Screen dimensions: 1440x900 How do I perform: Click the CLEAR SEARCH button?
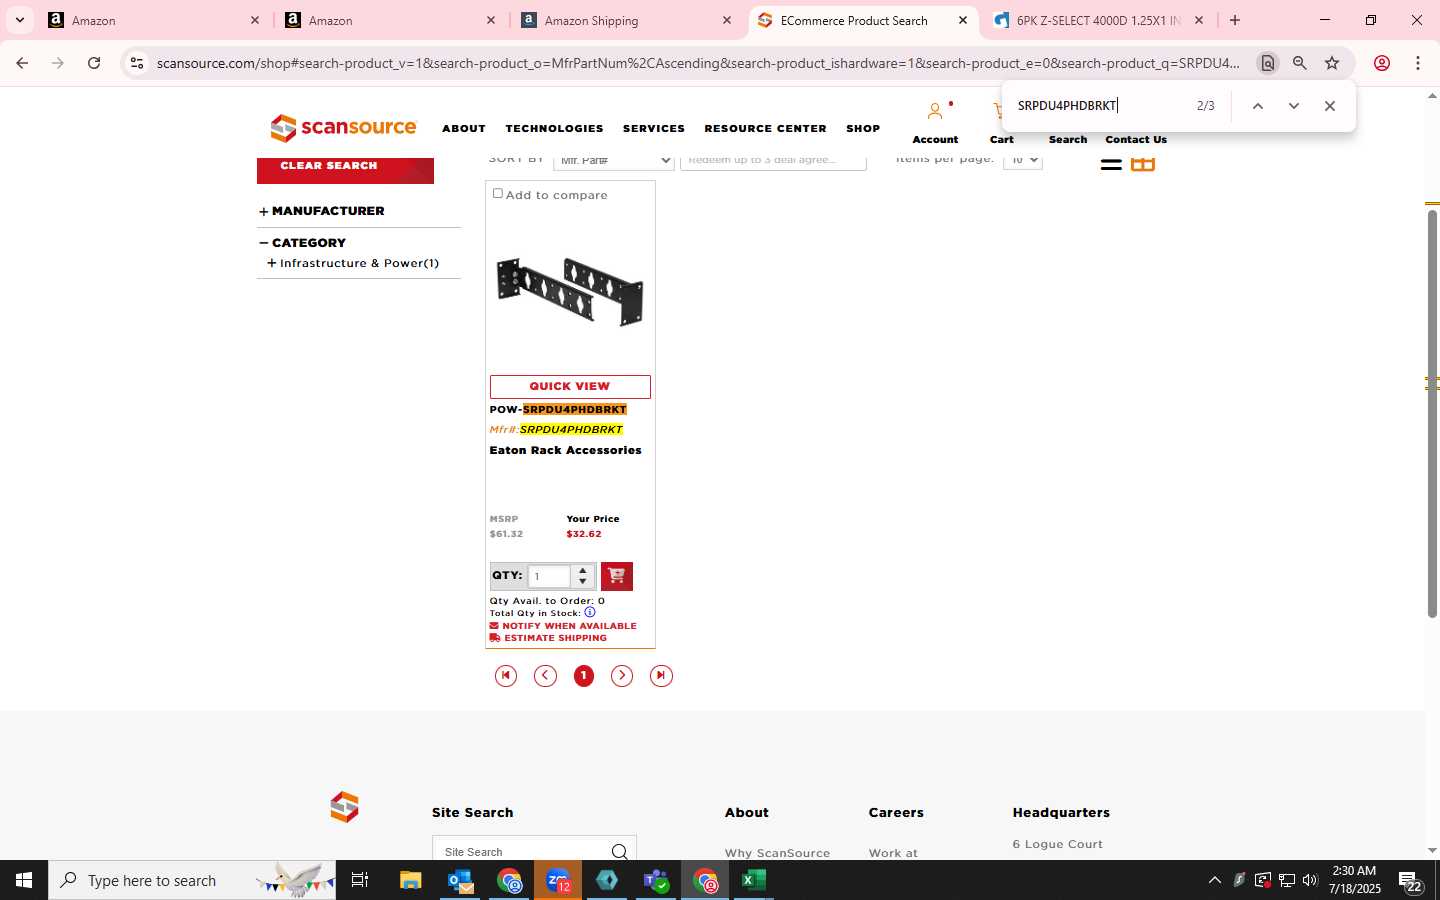pos(345,170)
